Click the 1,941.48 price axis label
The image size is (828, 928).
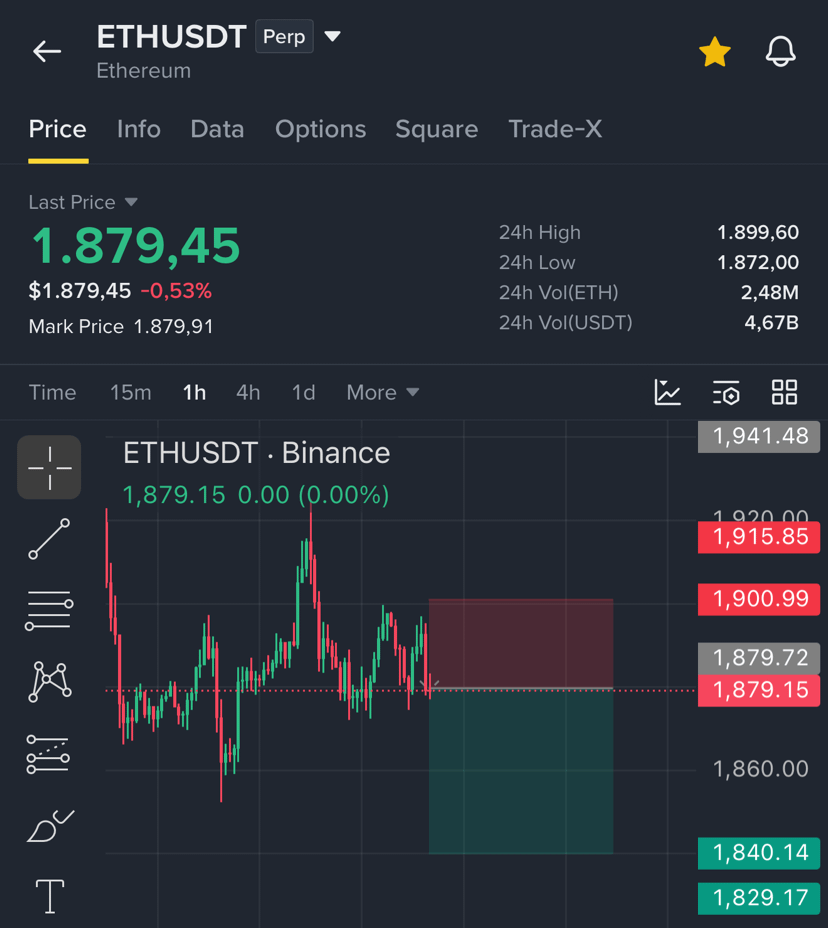[x=759, y=437]
